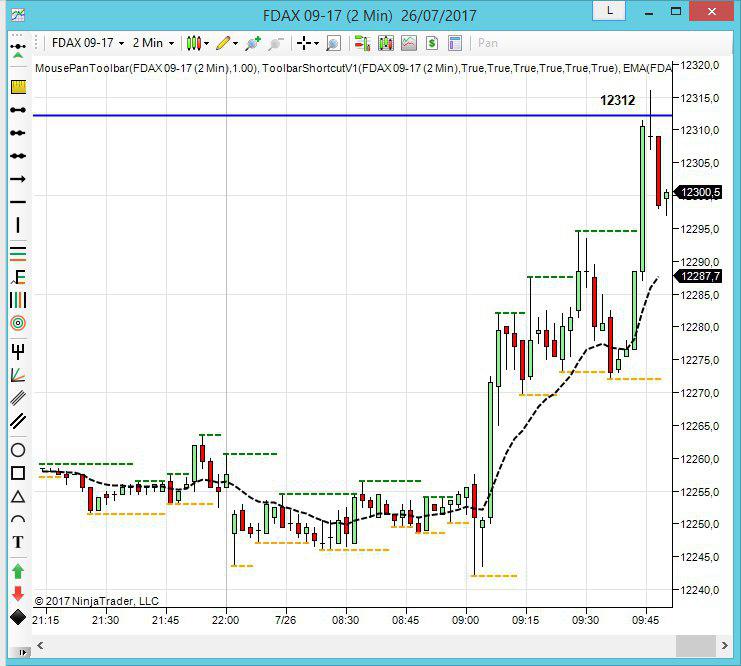The image size is (741, 666).
Task: Select the green Arrow Up marker tool
Action: [18, 571]
